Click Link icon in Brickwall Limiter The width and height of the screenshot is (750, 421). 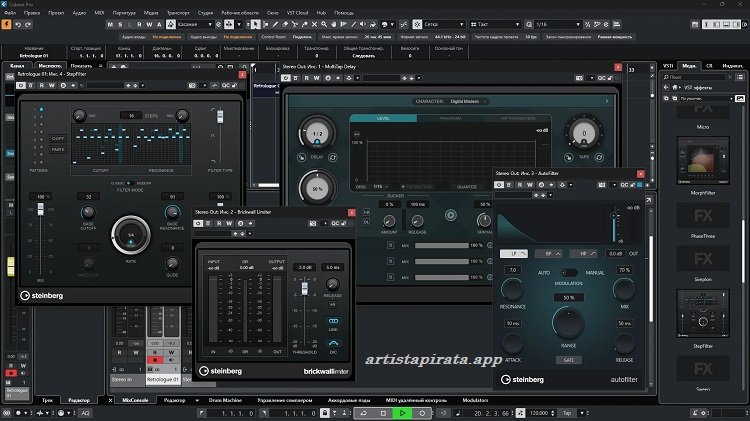333,321
